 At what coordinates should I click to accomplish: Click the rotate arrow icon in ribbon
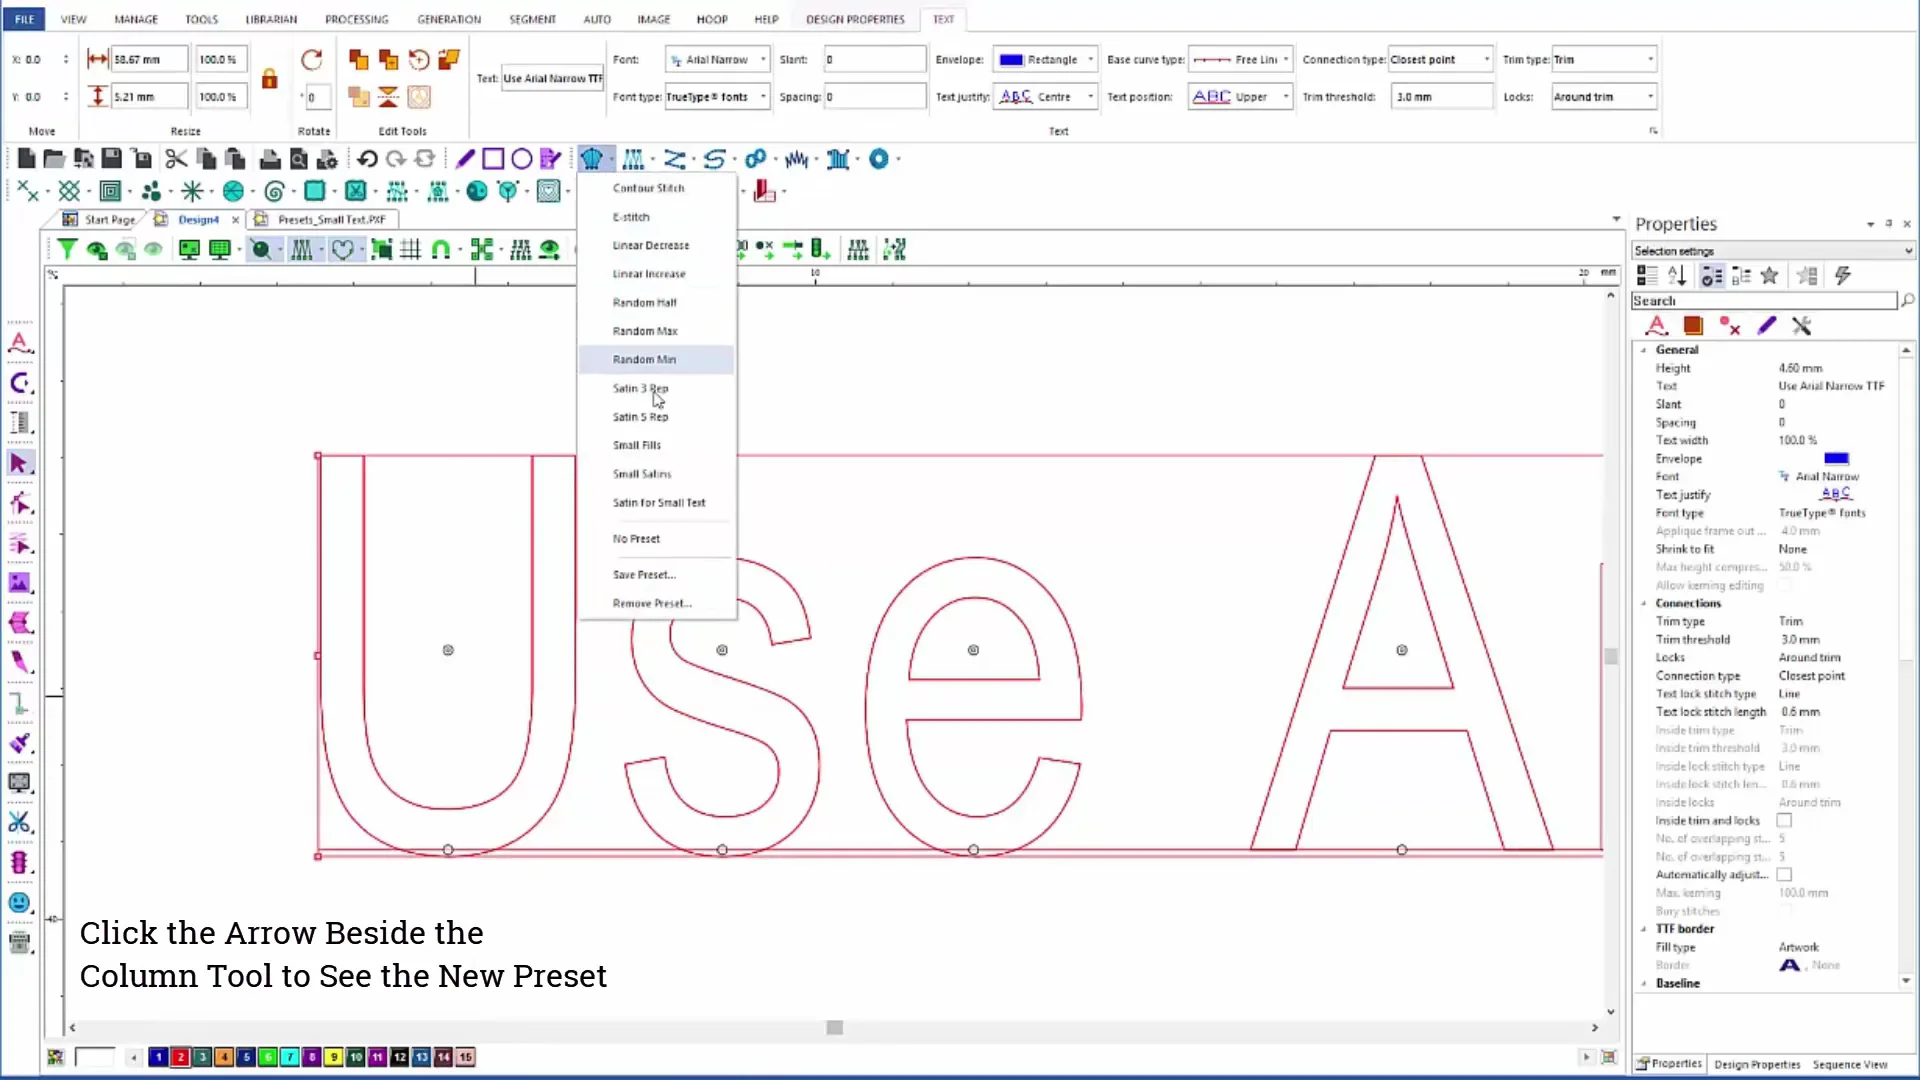pyautogui.click(x=311, y=60)
